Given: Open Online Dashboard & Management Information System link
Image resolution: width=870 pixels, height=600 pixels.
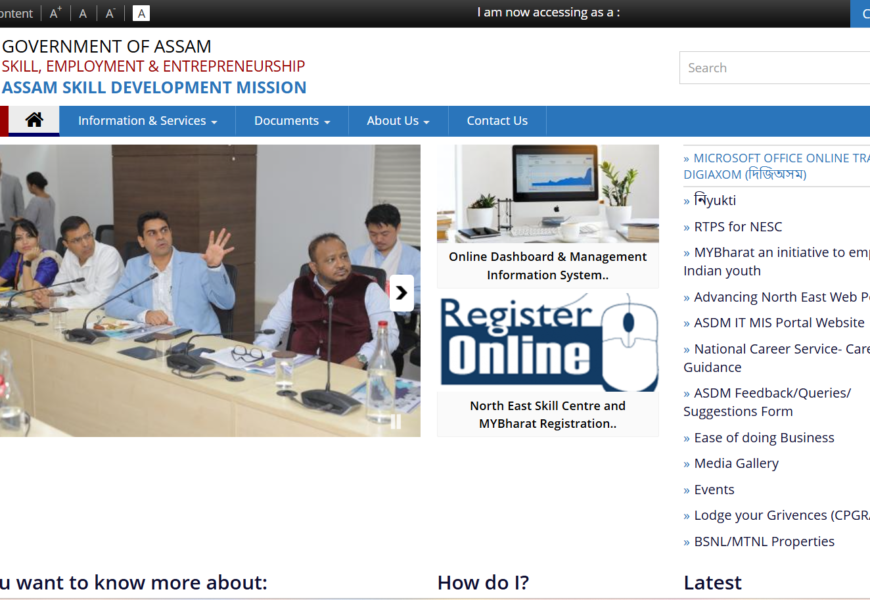Looking at the screenshot, I should point(548,266).
